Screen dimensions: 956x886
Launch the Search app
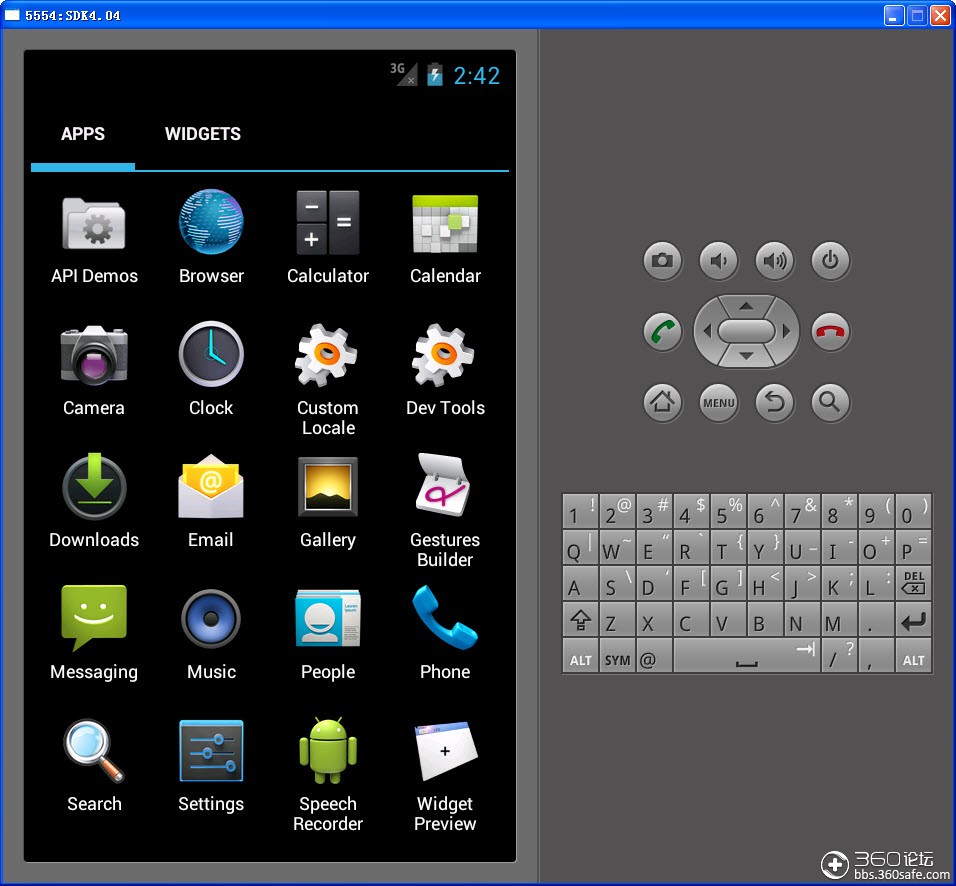click(x=94, y=767)
